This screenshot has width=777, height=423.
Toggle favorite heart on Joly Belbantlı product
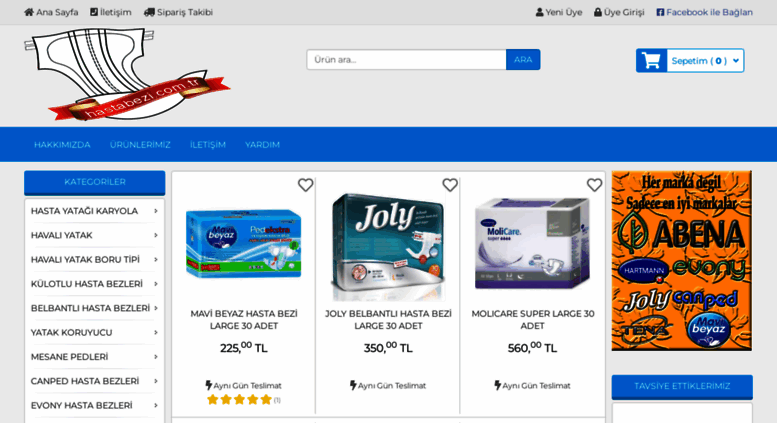tap(449, 185)
